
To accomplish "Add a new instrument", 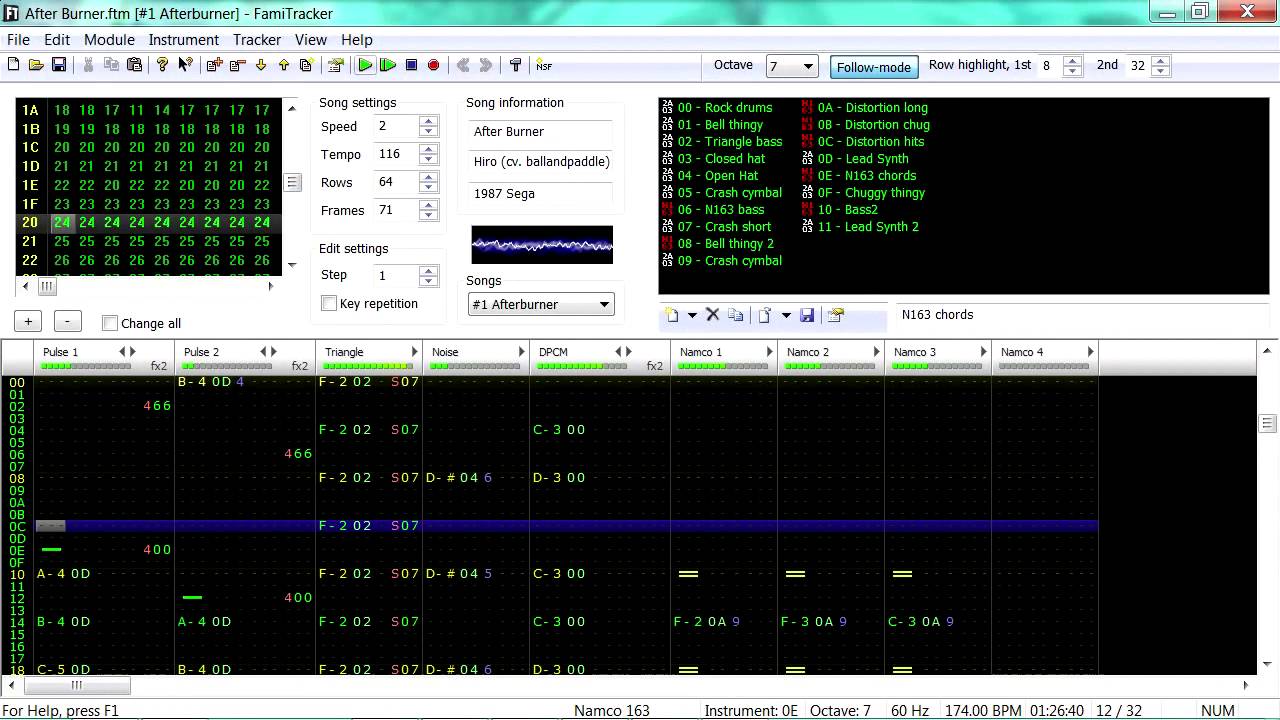I will (672, 315).
